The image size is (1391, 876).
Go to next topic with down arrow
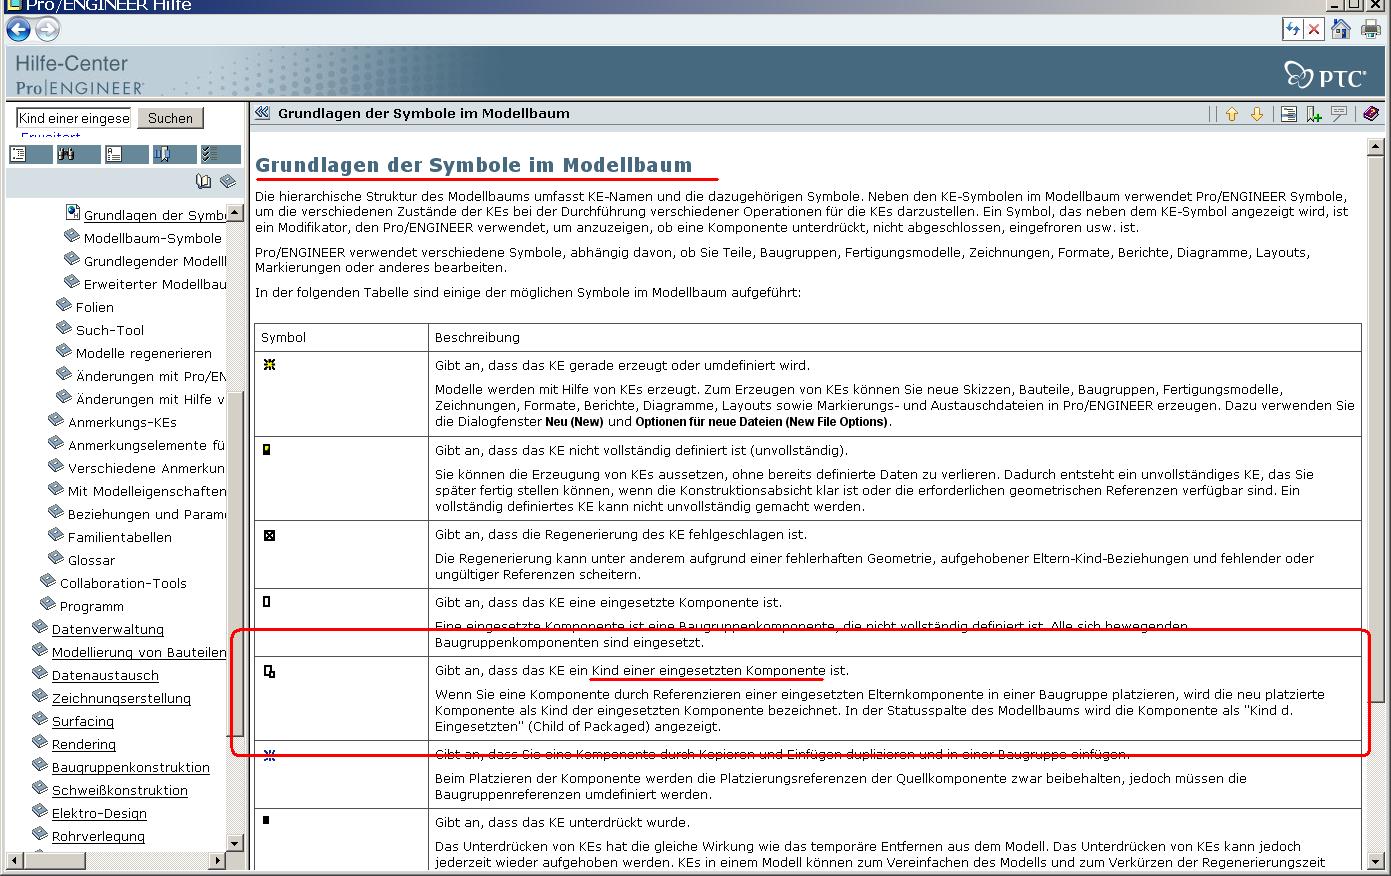click(x=1257, y=114)
